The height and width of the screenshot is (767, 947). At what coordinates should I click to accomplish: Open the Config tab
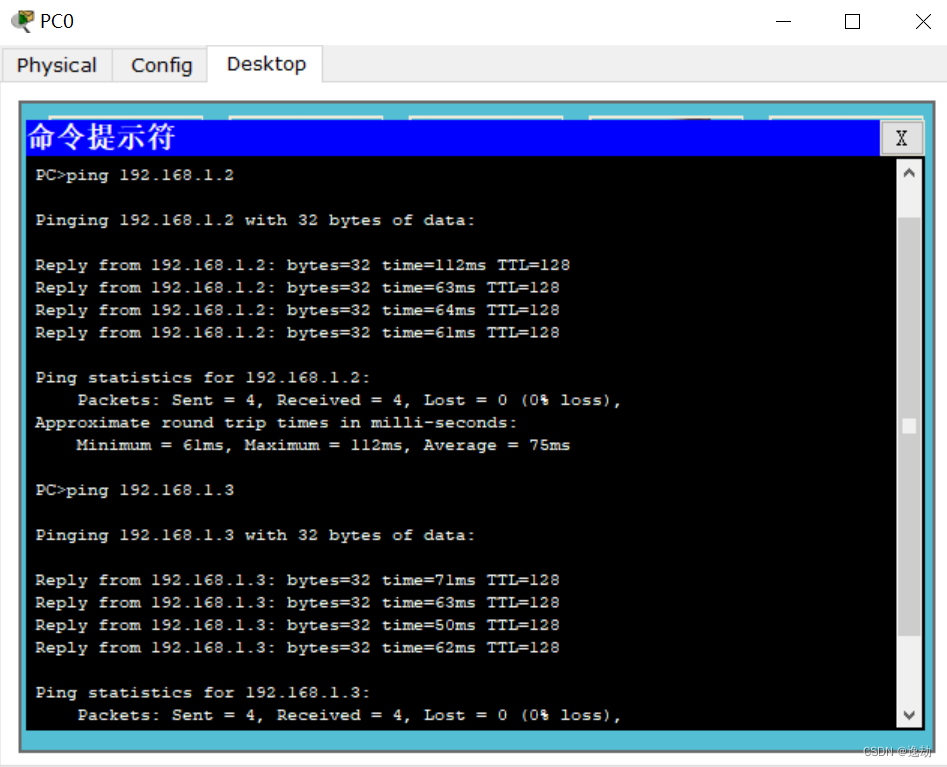[x=161, y=65]
